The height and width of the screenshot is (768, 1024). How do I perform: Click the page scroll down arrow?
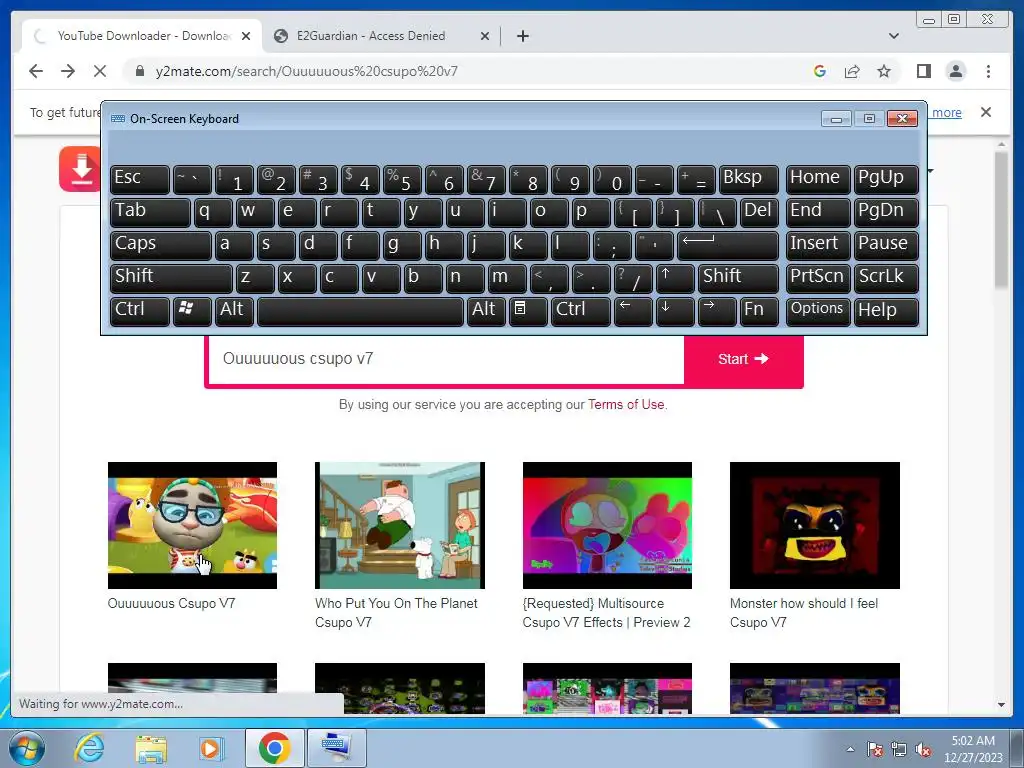[x=1001, y=705]
